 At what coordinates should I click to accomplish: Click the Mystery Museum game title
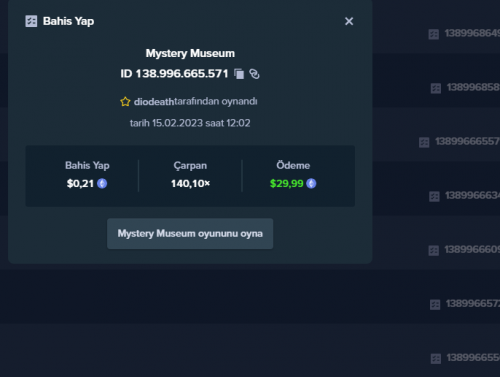click(x=190, y=53)
